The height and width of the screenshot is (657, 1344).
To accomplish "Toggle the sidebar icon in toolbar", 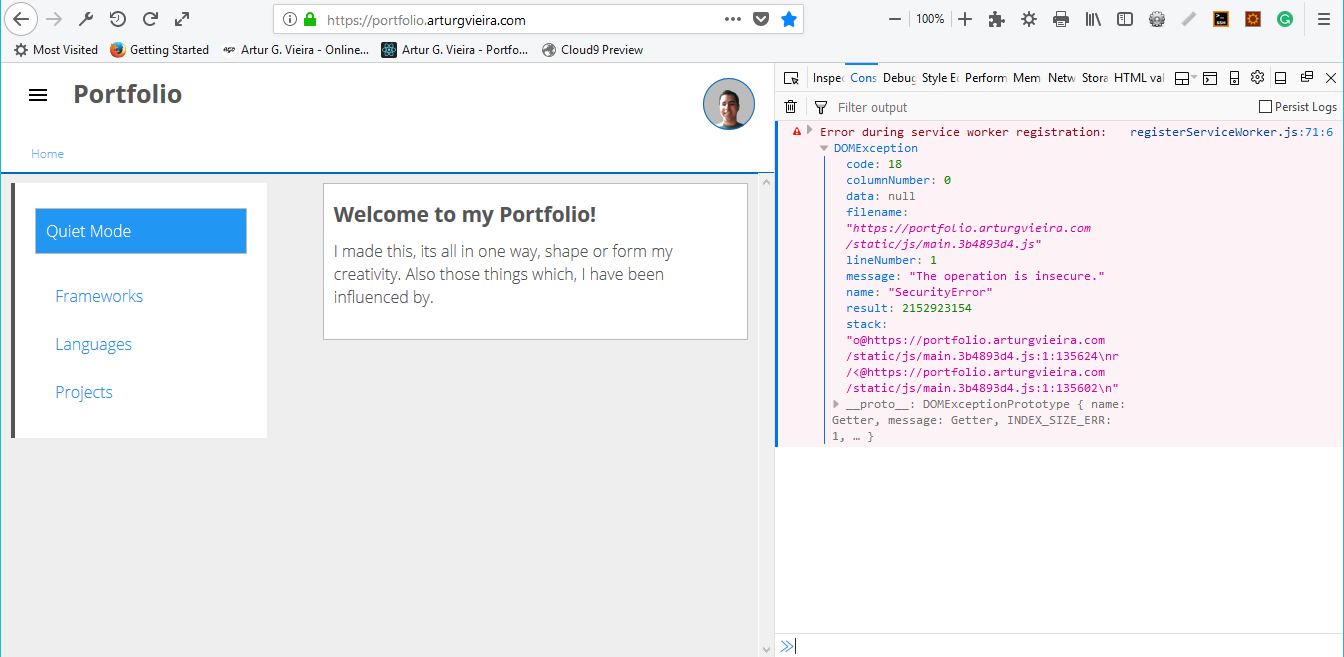I will click(1125, 19).
